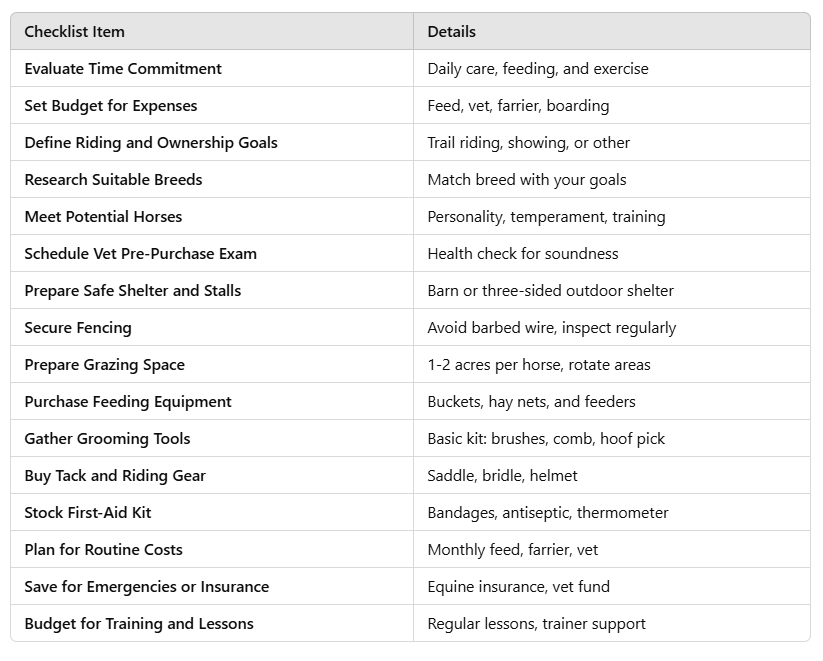Click the 'Avoid barbed wire' details cell

point(612,328)
